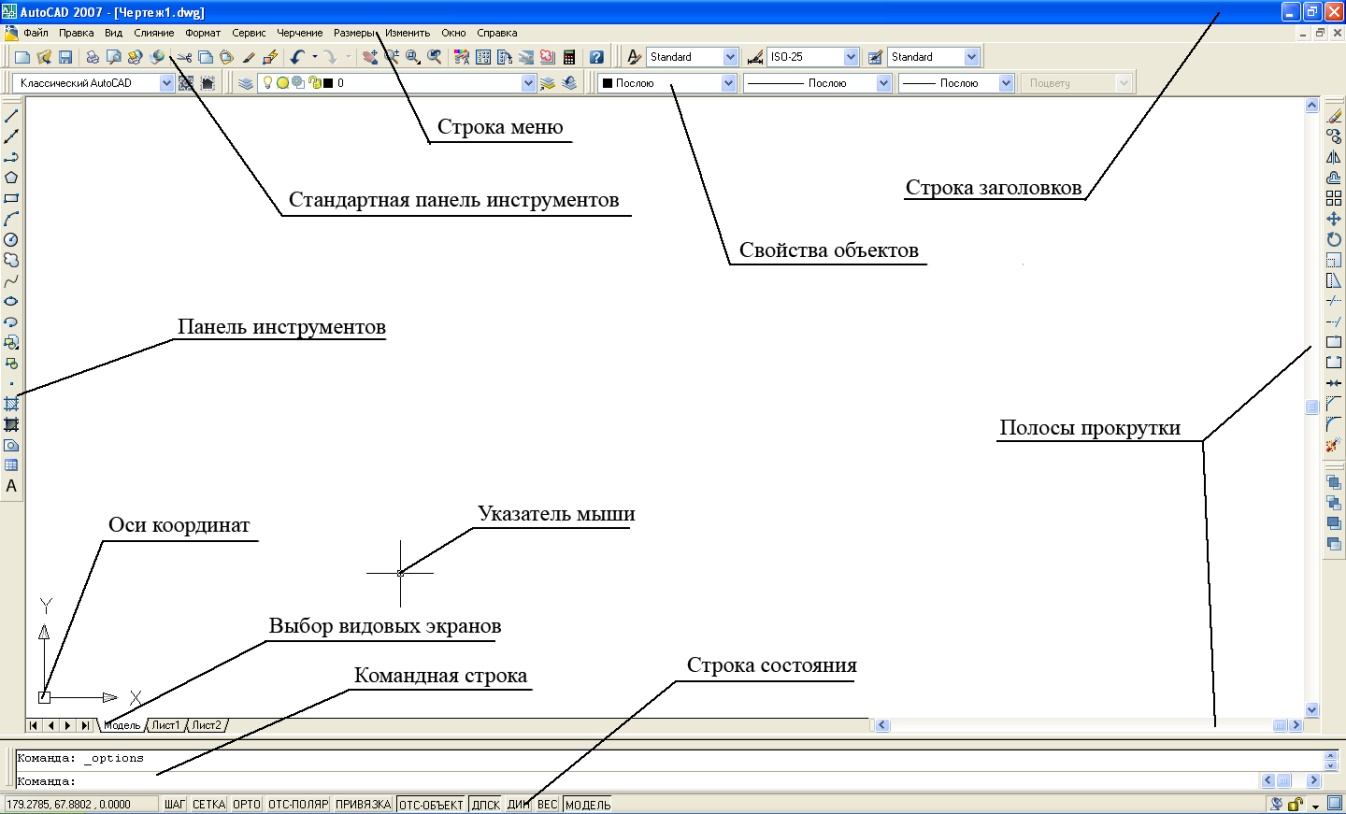Open the layer '0' dropdown list

529,83
